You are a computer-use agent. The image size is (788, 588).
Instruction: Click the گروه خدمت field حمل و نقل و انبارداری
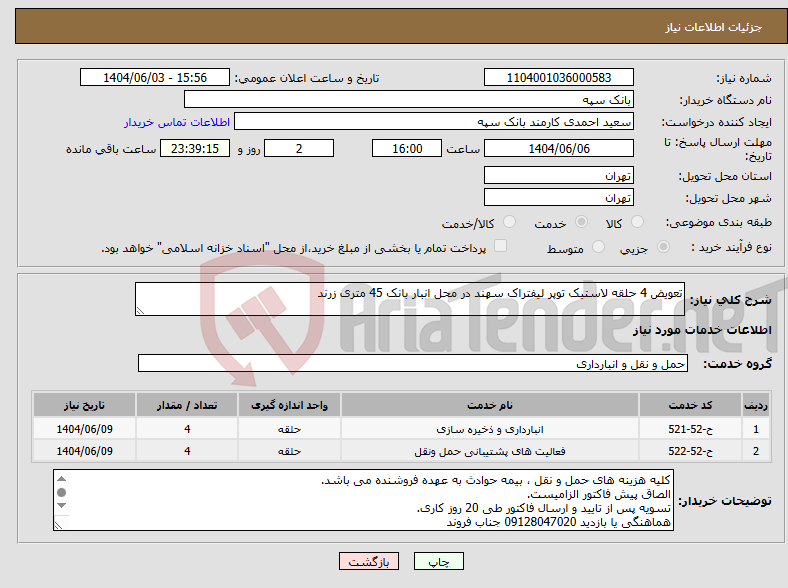pyautogui.click(x=413, y=363)
